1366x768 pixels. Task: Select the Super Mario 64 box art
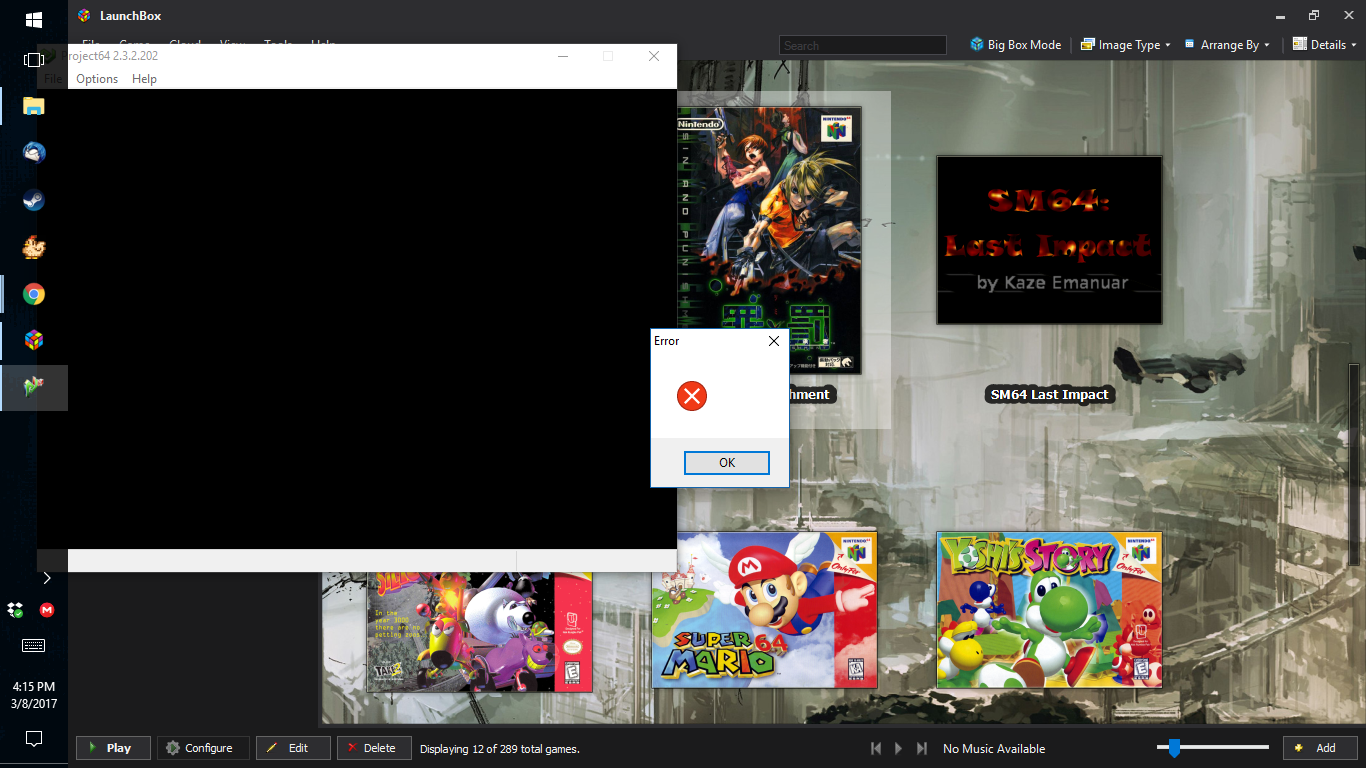tap(764, 610)
